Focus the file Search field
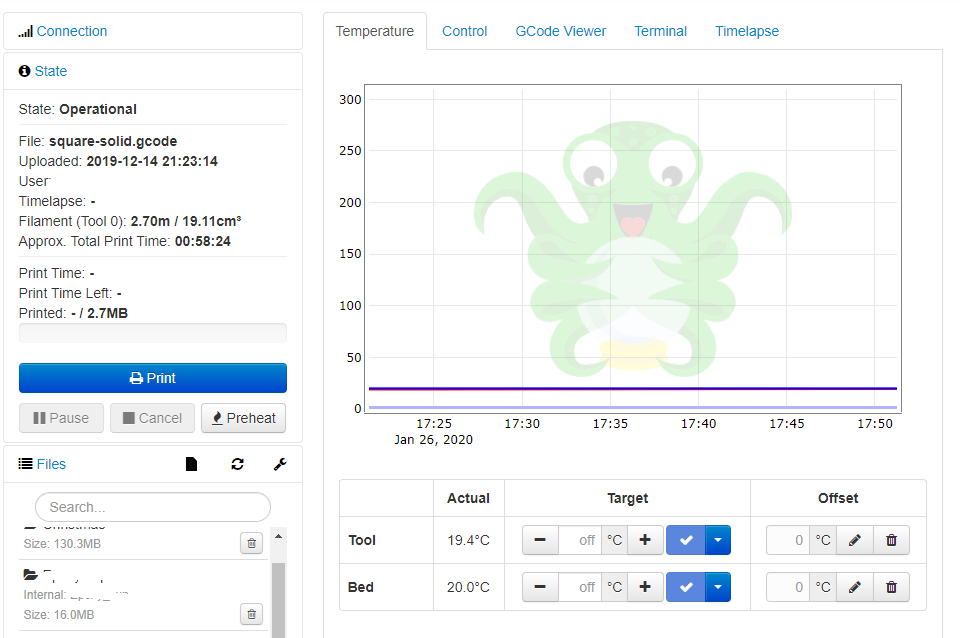Viewport: 960px width, 638px height. pos(153,507)
